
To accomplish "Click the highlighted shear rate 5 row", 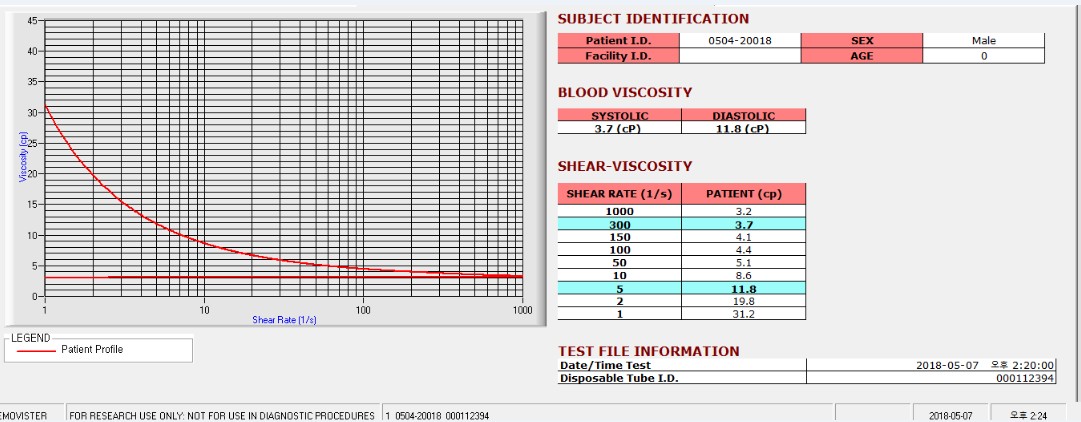I will pyautogui.click(x=681, y=288).
